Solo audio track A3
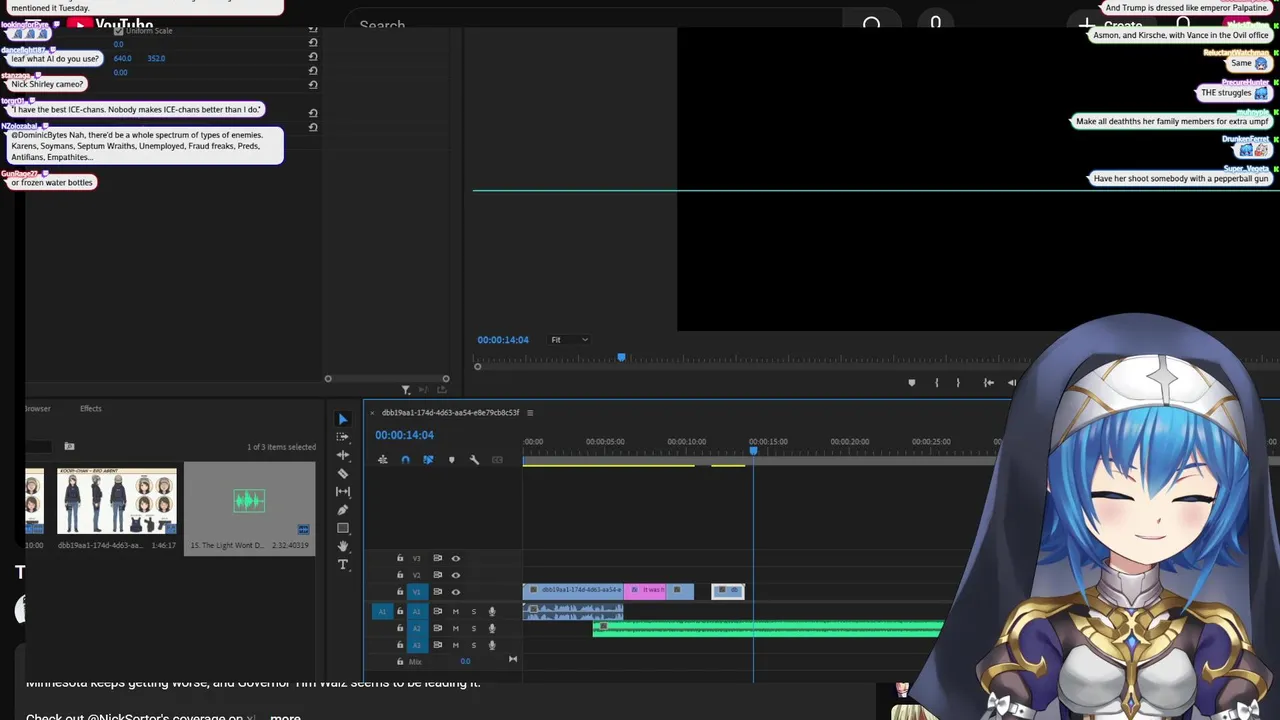Screen dimensions: 1280x720 (474, 645)
